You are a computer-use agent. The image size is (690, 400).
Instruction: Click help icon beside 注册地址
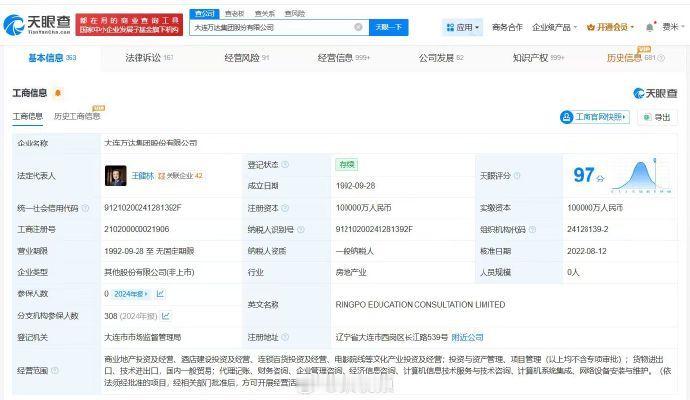[x=285, y=337]
